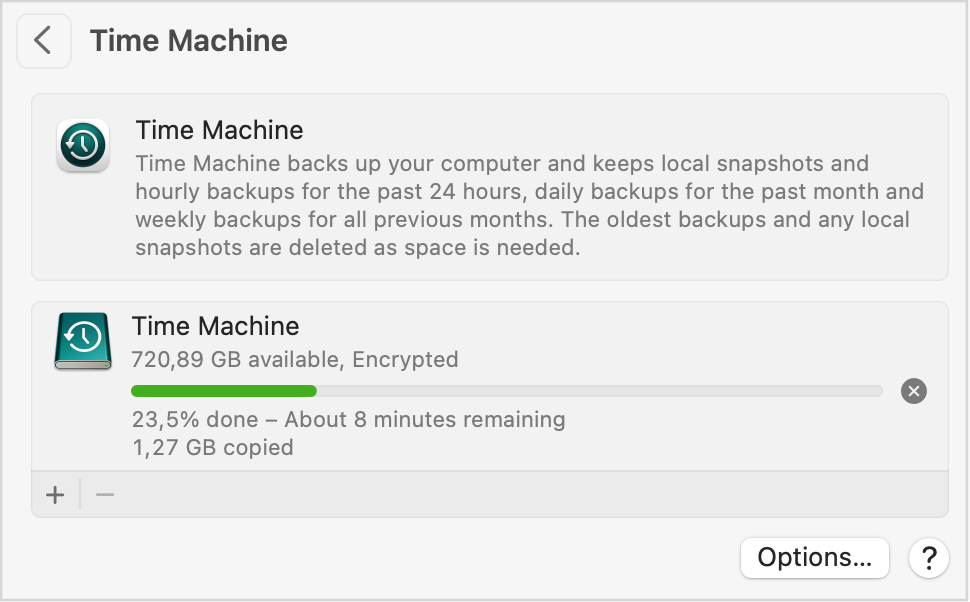Image resolution: width=970 pixels, height=602 pixels.
Task: Remove selected disk with minus button
Action: (105, 494)
